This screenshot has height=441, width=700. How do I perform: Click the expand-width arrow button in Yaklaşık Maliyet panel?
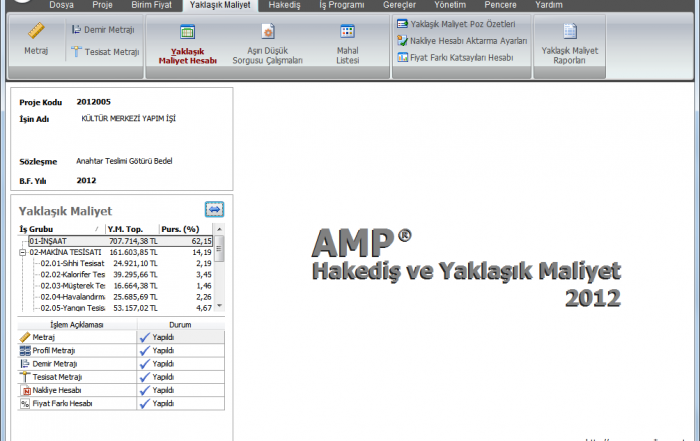tap(214, 209)
